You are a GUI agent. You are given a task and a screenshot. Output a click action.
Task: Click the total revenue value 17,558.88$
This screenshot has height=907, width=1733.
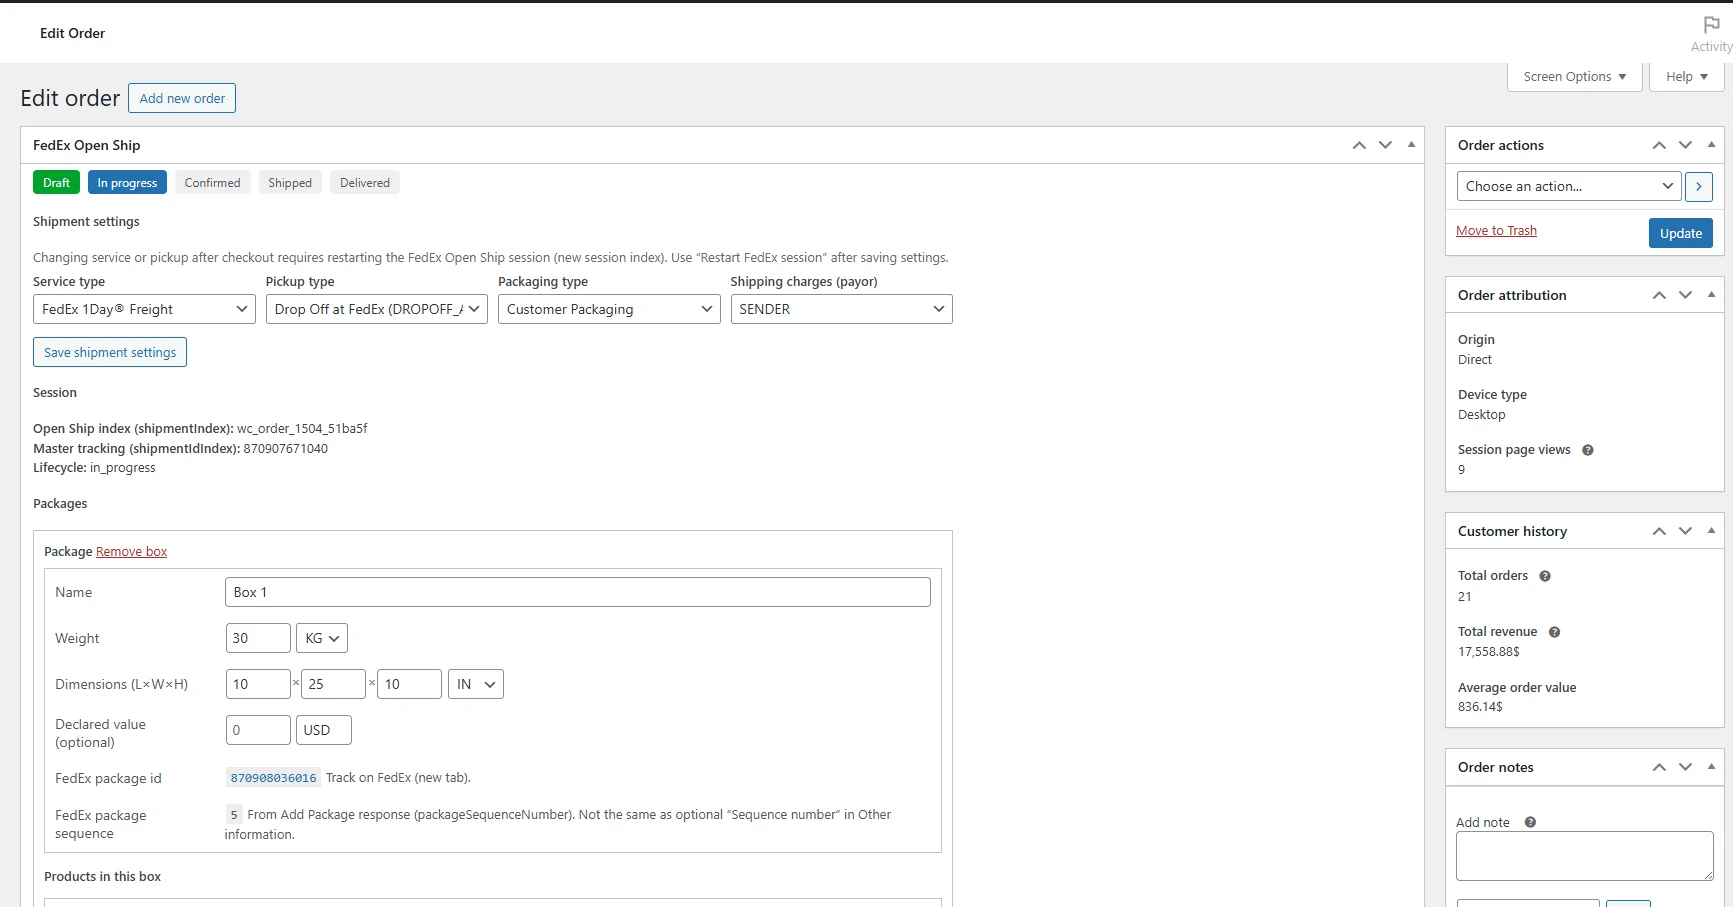[1488, 652]
